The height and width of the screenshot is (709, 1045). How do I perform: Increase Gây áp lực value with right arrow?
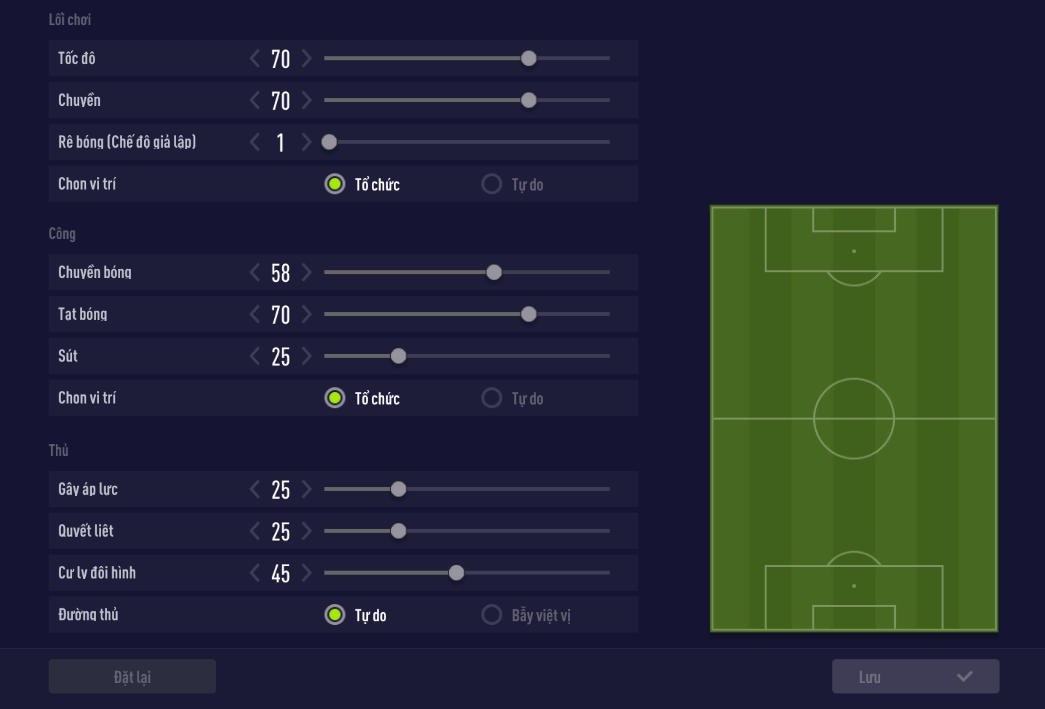[x=306, y=490]
